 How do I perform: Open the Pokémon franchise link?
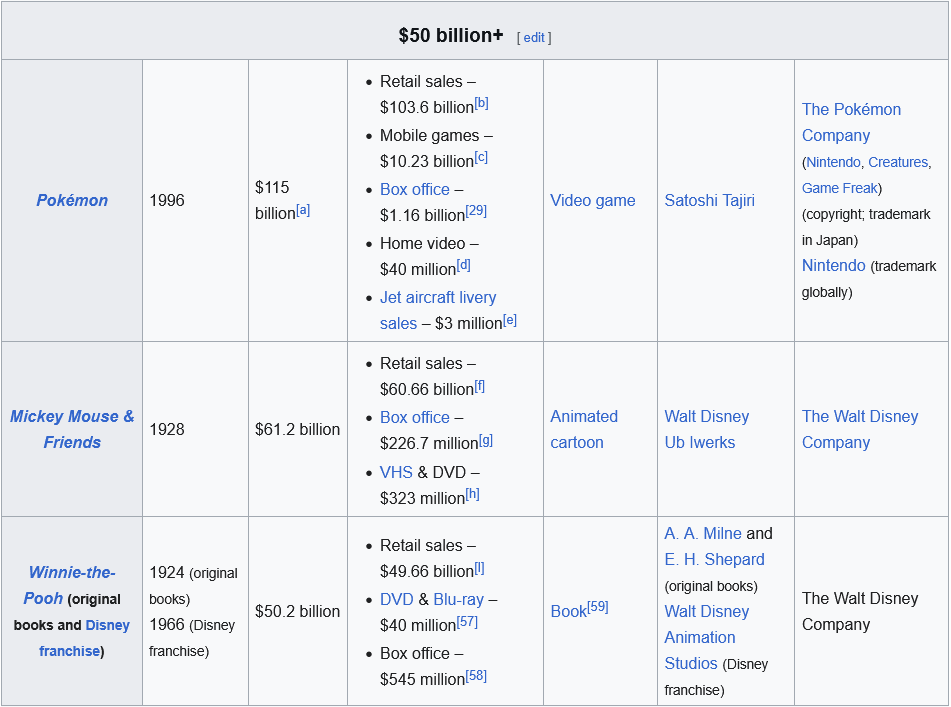pyautogui.click(x=72, y=200)
